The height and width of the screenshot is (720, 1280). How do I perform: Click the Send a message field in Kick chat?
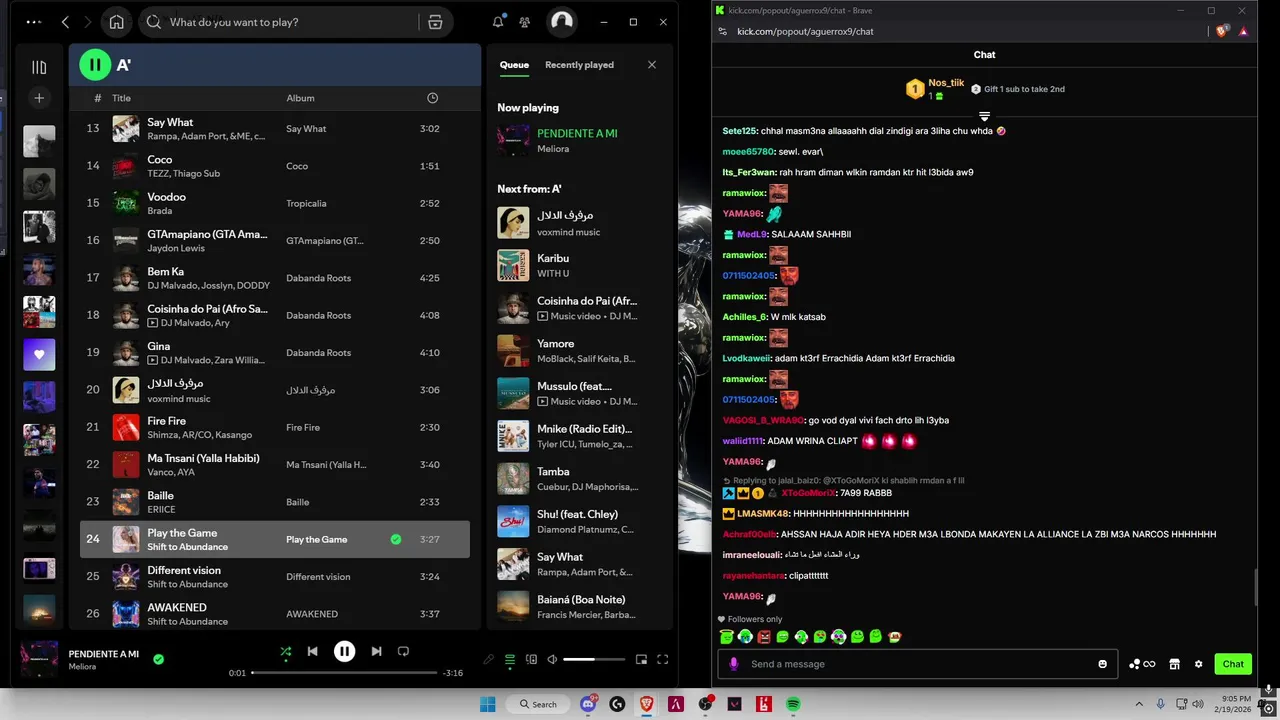pyautogui.click(x=920, y=664)
